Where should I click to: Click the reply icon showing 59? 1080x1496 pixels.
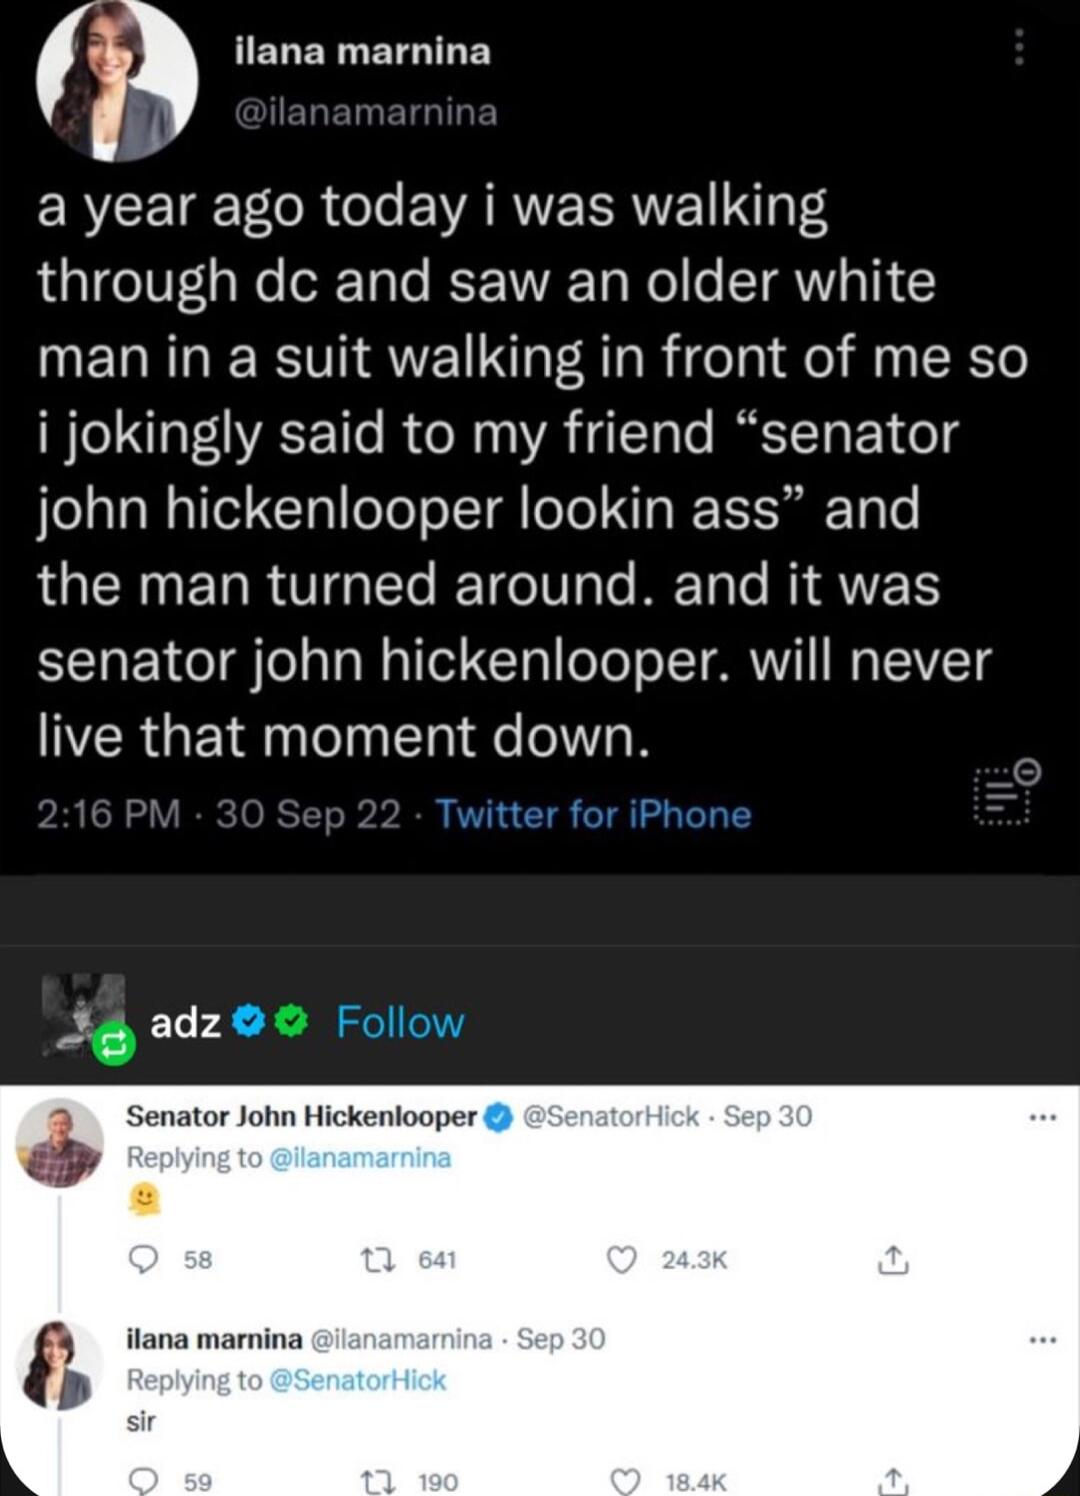[143, 1478]
